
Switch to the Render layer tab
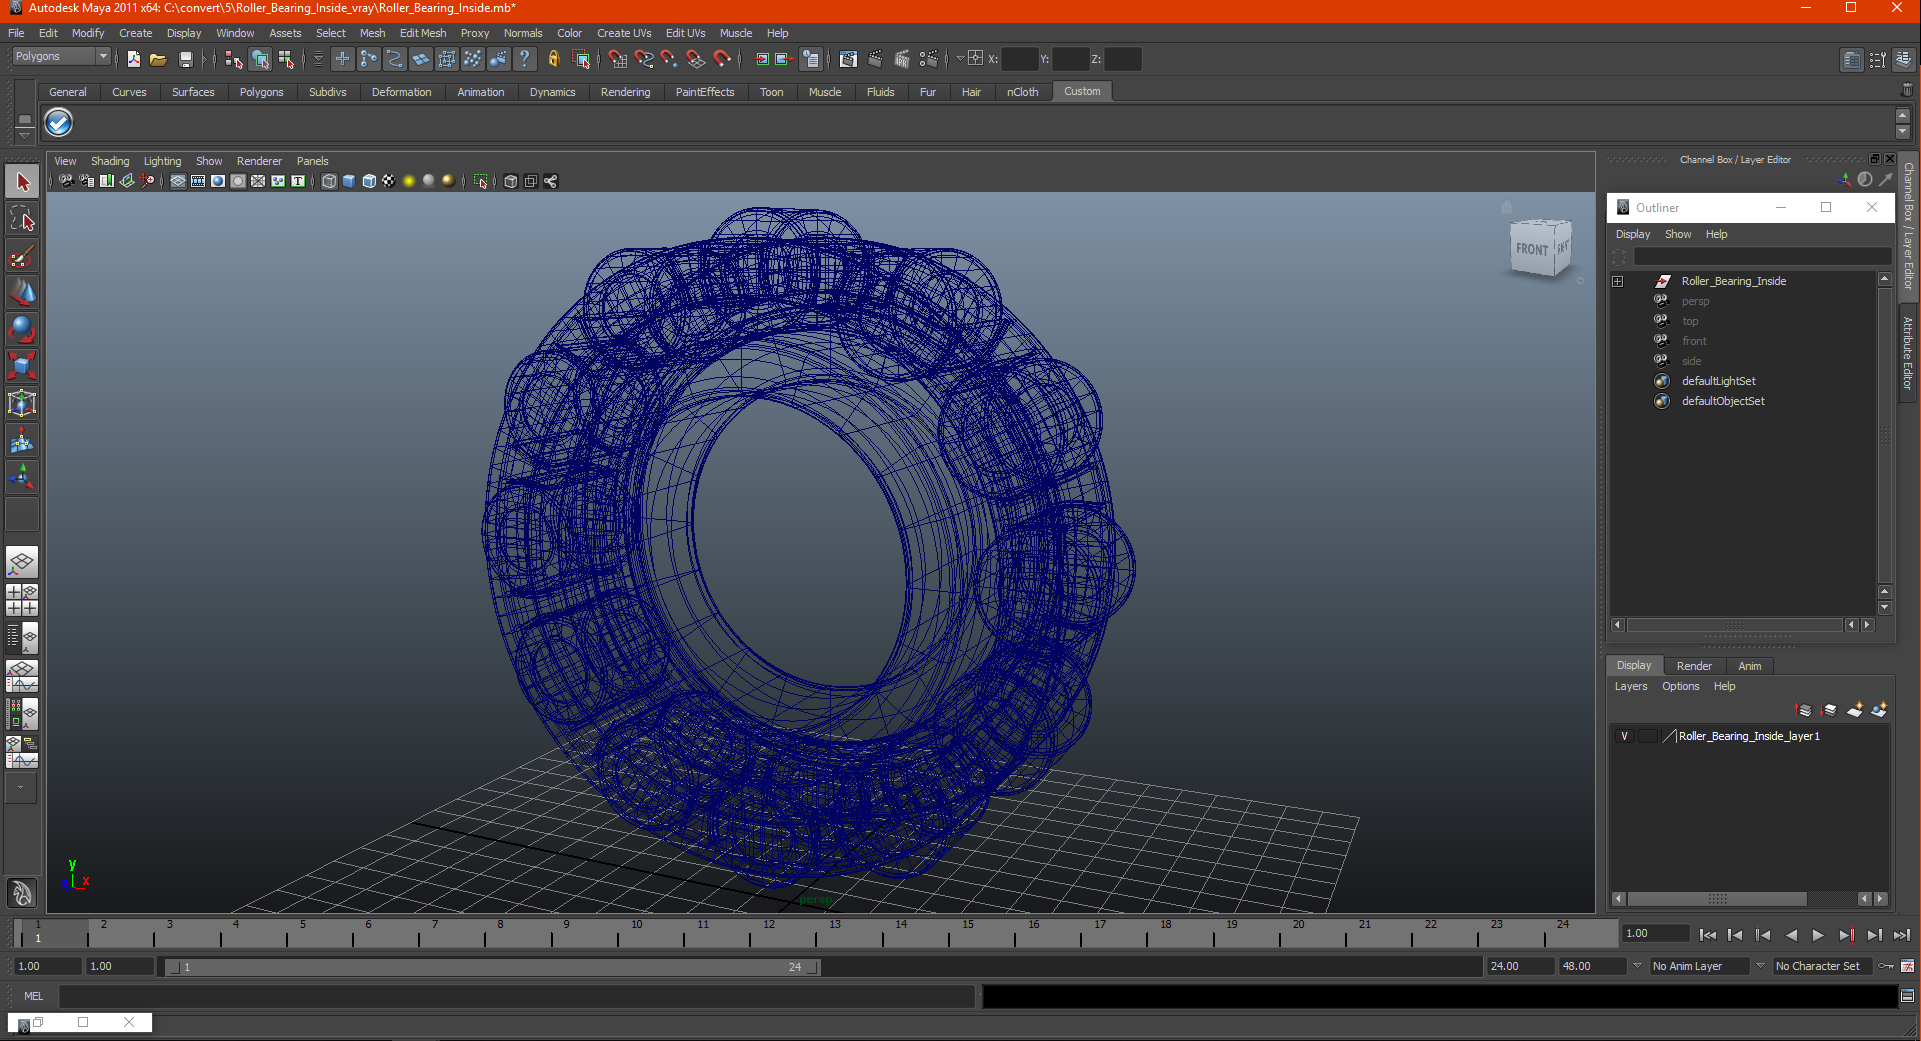[x=1694, y=666]
